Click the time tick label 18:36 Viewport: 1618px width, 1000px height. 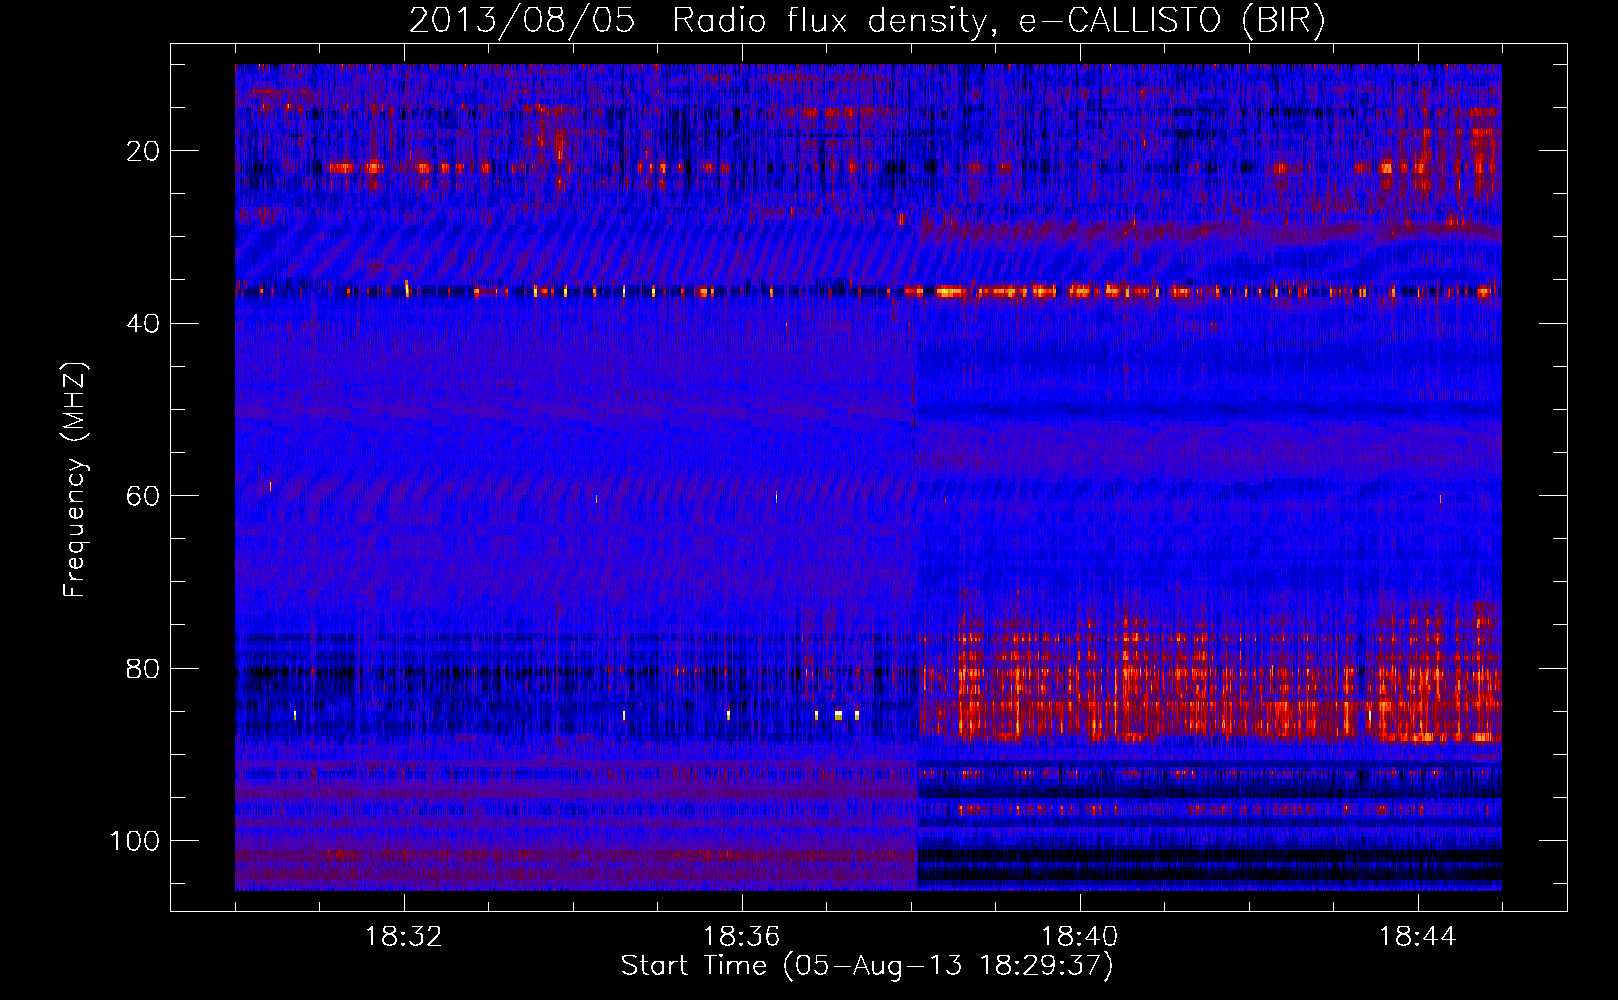click(742, 937)
